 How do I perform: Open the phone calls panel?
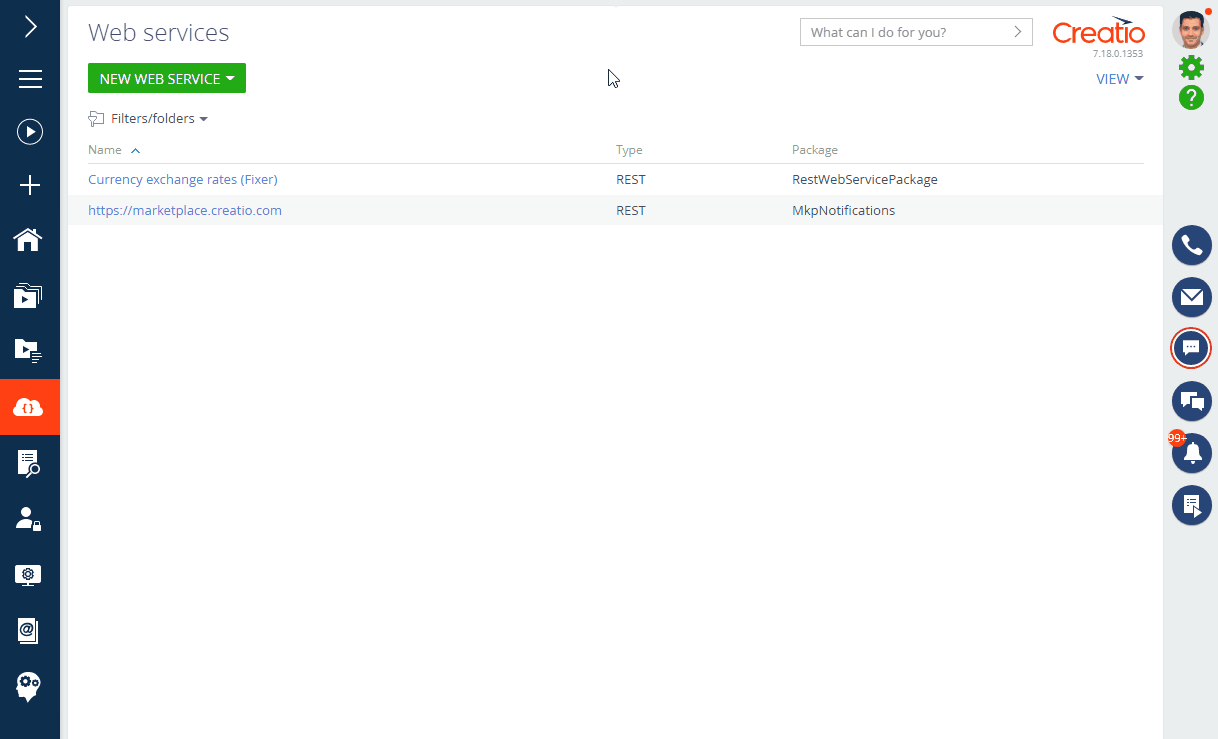point(1191,245)
